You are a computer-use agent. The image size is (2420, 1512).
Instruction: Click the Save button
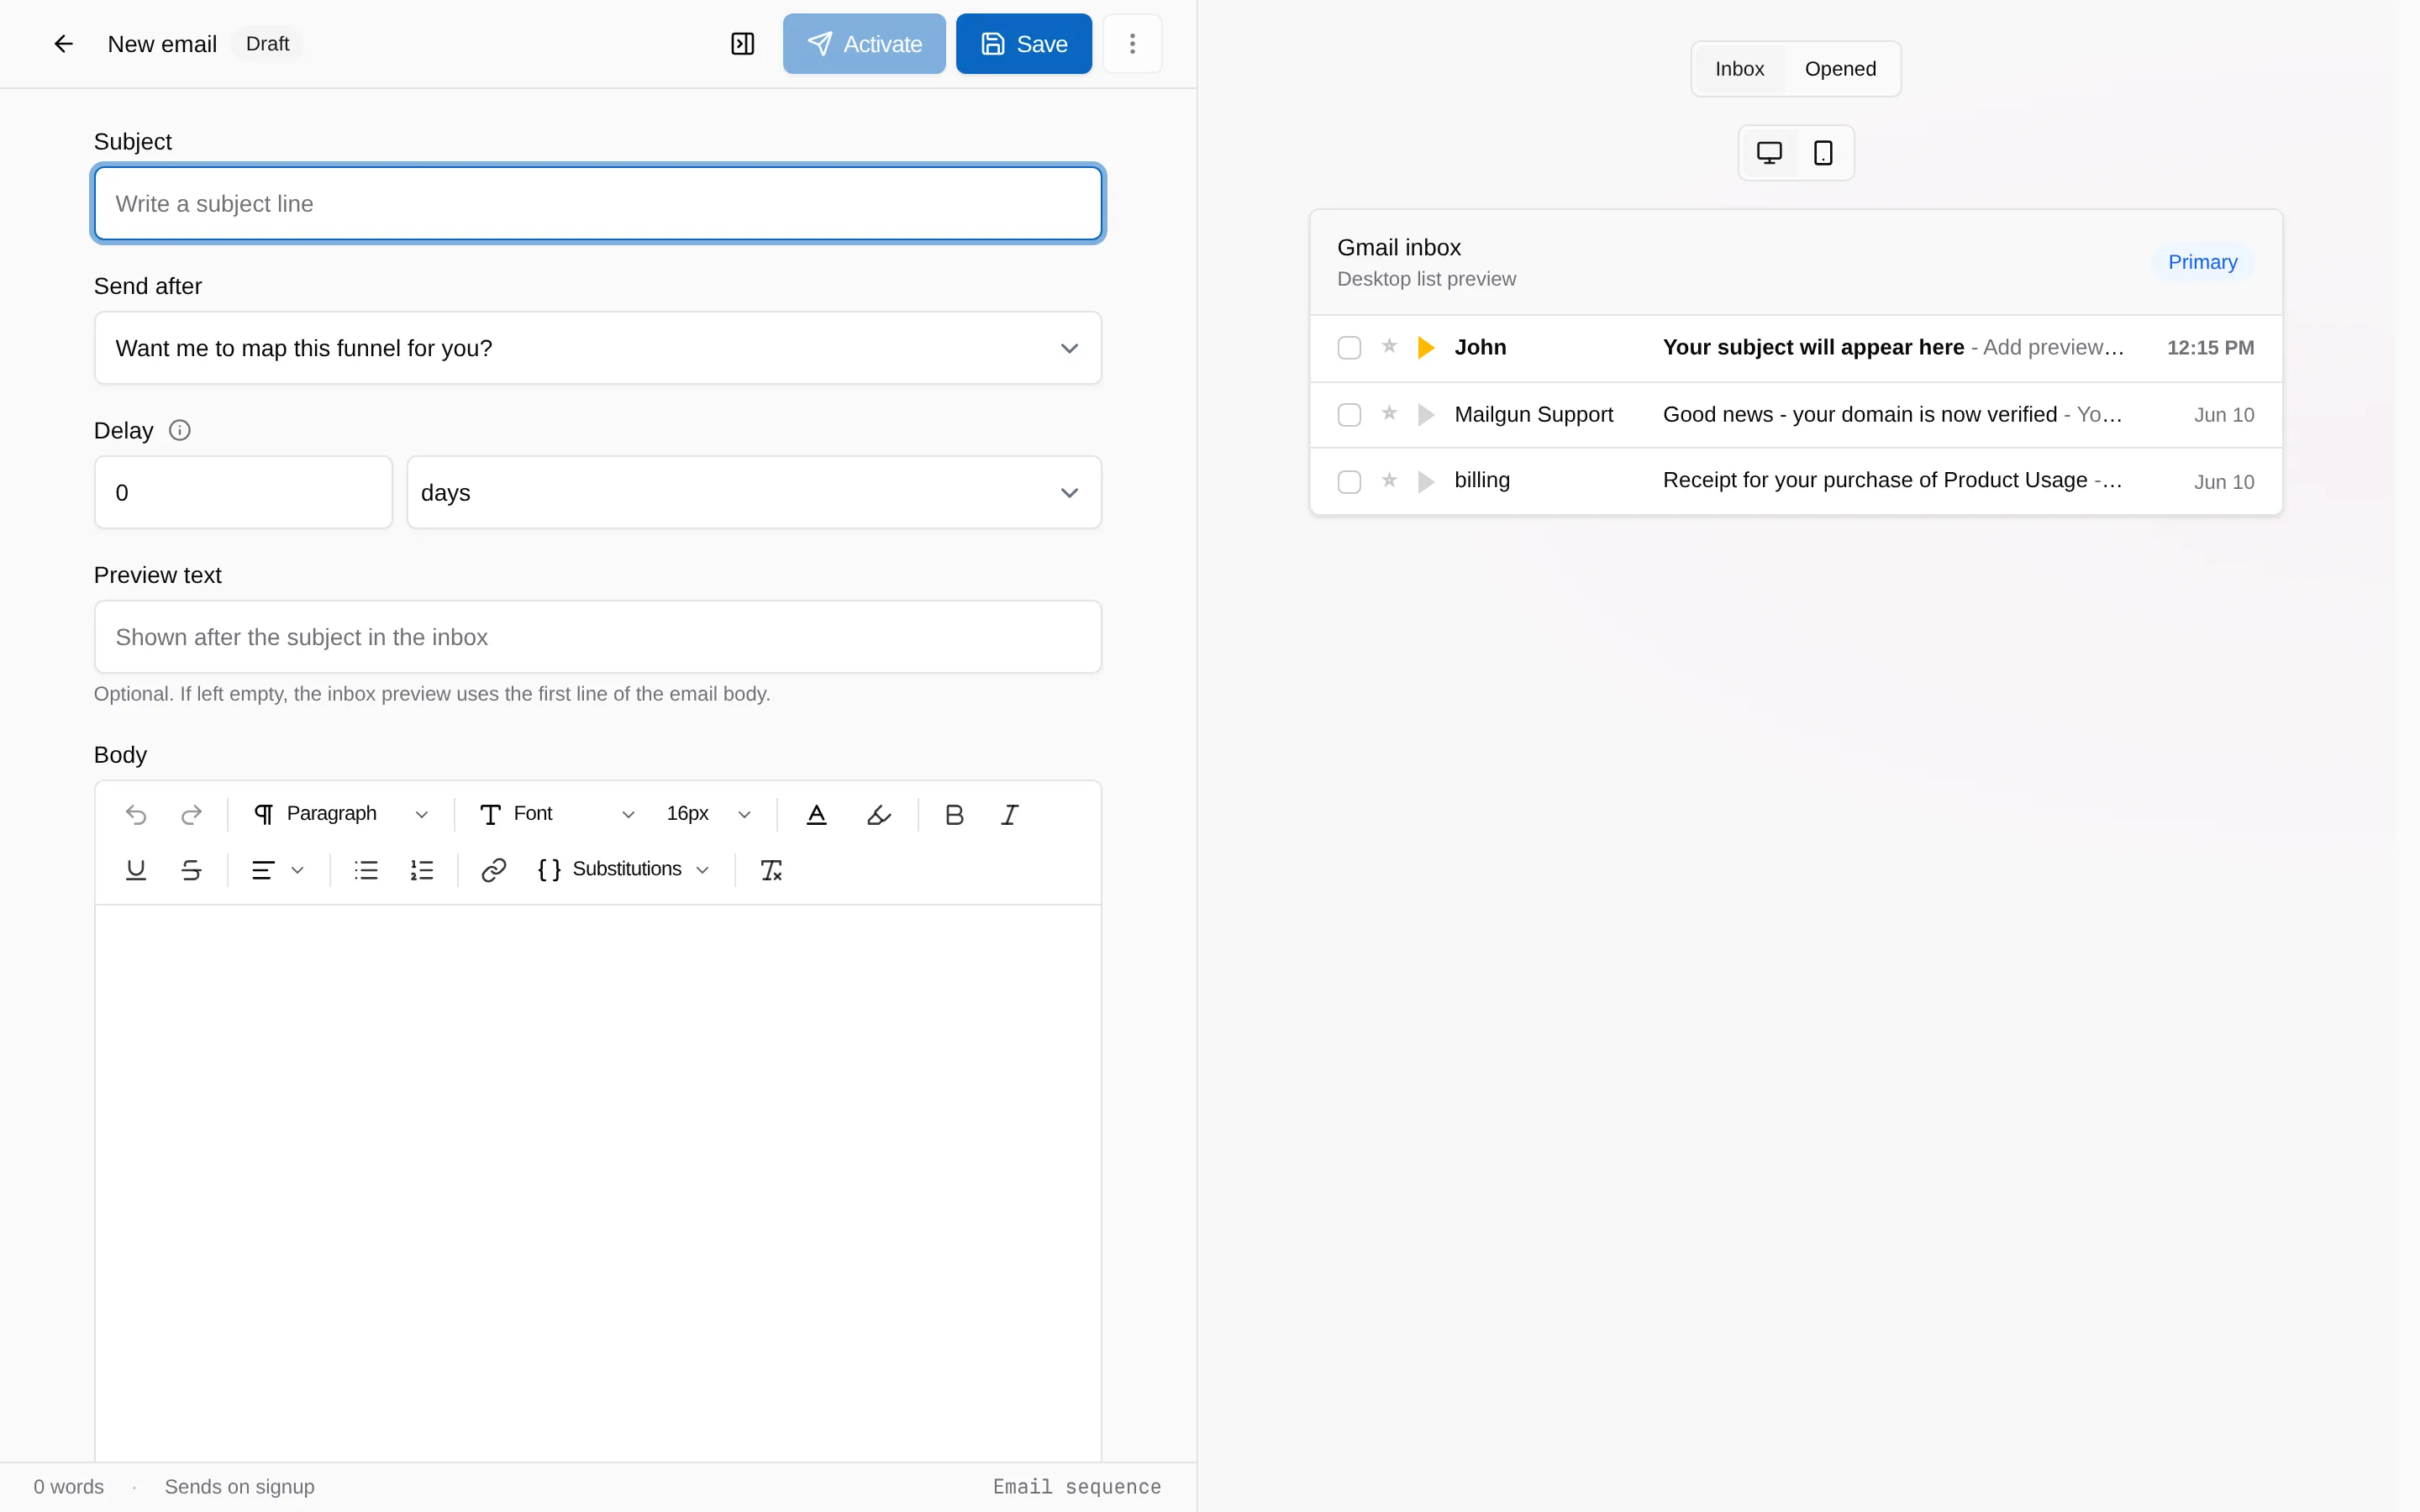tap(1023, 44)
